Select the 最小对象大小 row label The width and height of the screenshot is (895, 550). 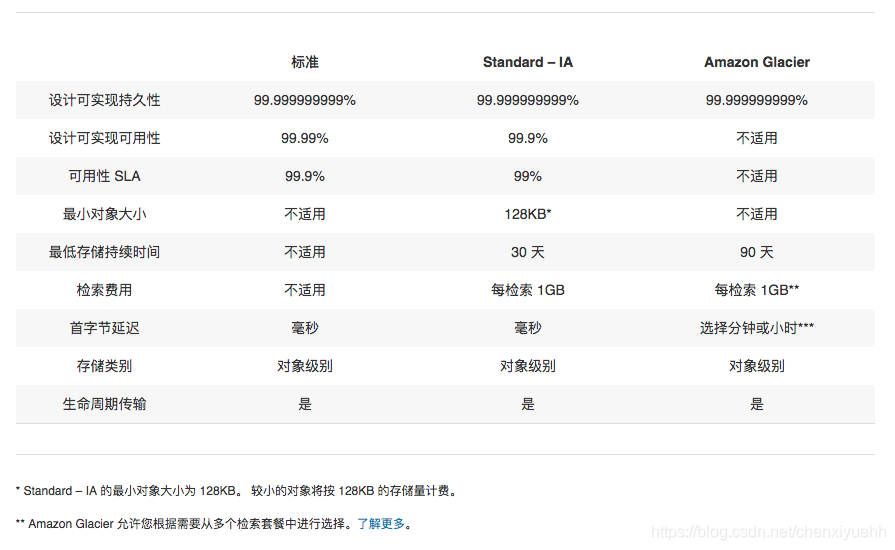(x=104, y=215)
